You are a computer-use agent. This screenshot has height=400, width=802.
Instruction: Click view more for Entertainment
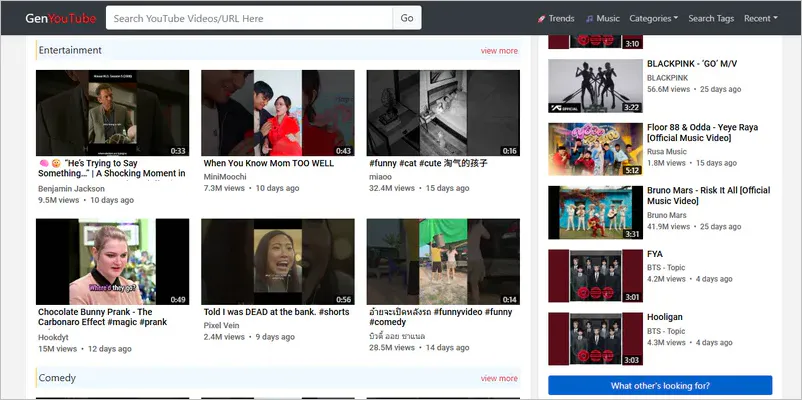click(499, 51)
